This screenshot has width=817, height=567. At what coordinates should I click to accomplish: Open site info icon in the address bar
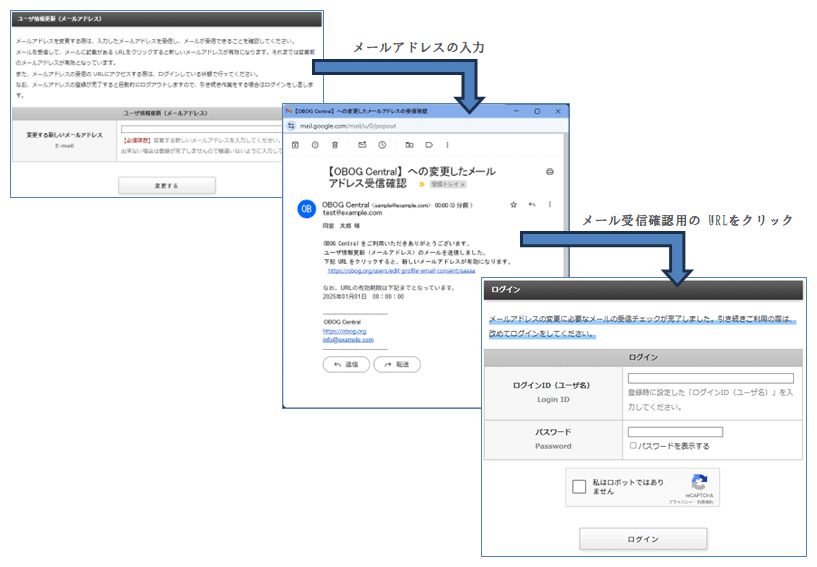coord(291,126)
